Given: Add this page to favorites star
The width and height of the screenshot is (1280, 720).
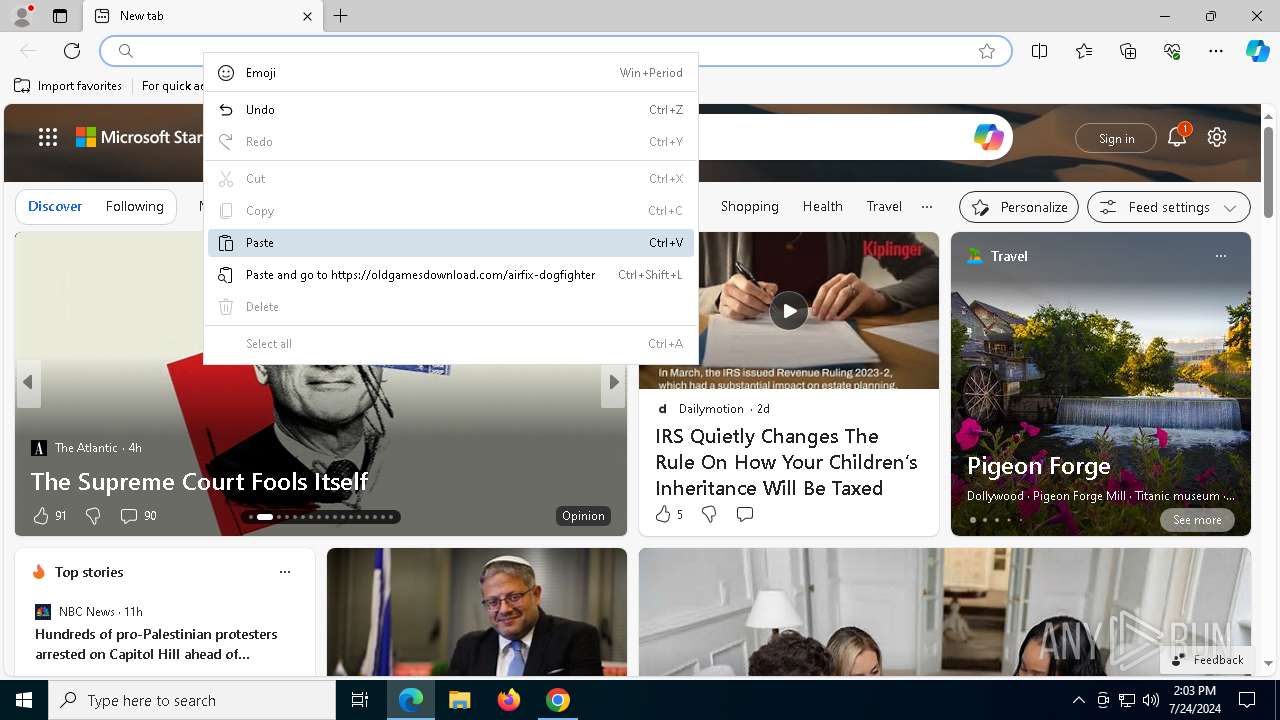Looking at the screenshot, I should tap(987, 51).
